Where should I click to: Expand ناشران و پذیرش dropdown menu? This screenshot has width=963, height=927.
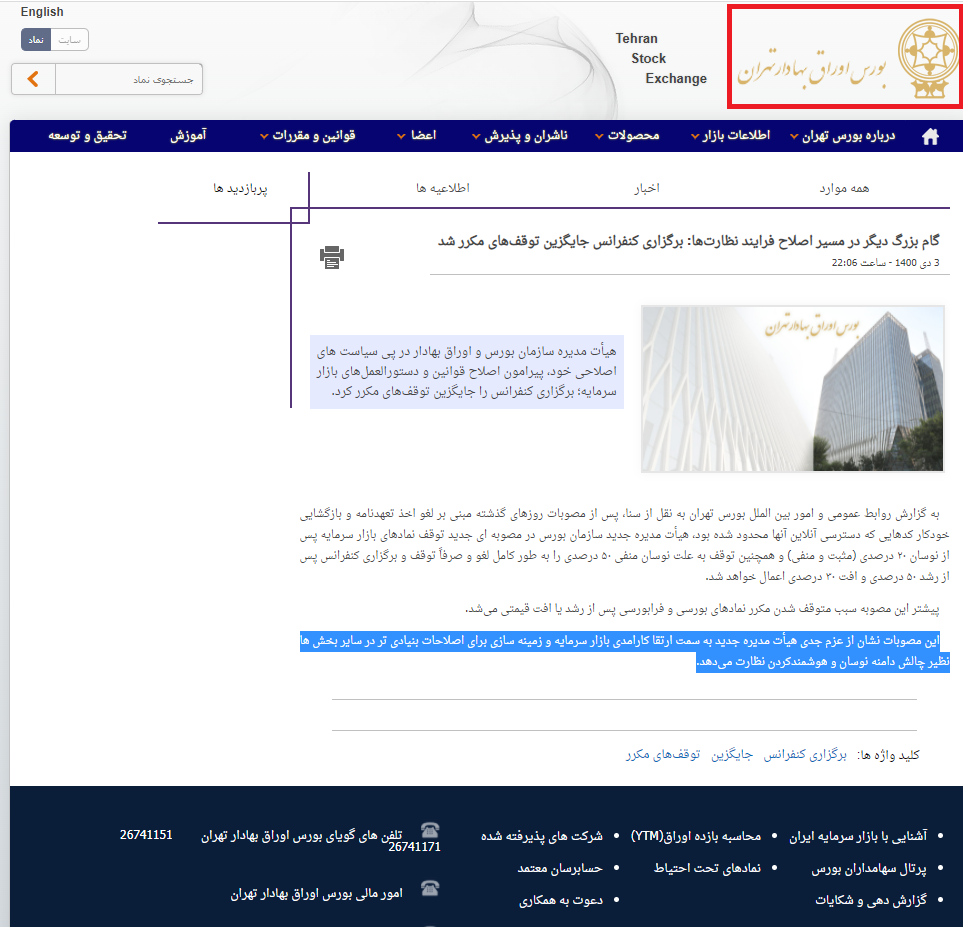[520, 136]
